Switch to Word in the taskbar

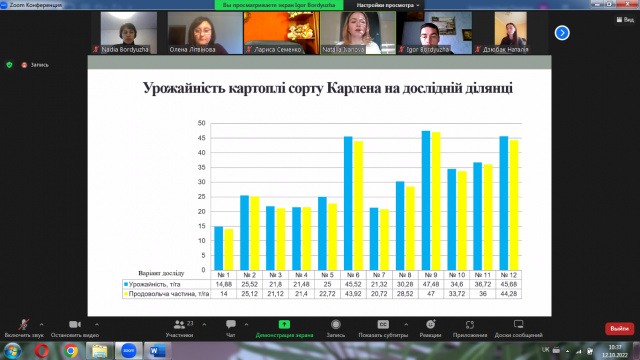[157, 351]
